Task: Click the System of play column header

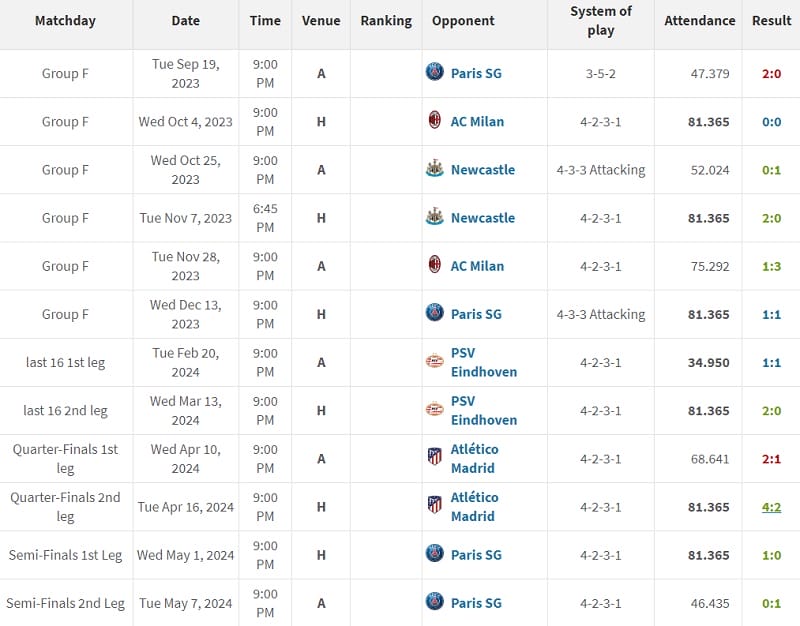Action: (601, 21)
